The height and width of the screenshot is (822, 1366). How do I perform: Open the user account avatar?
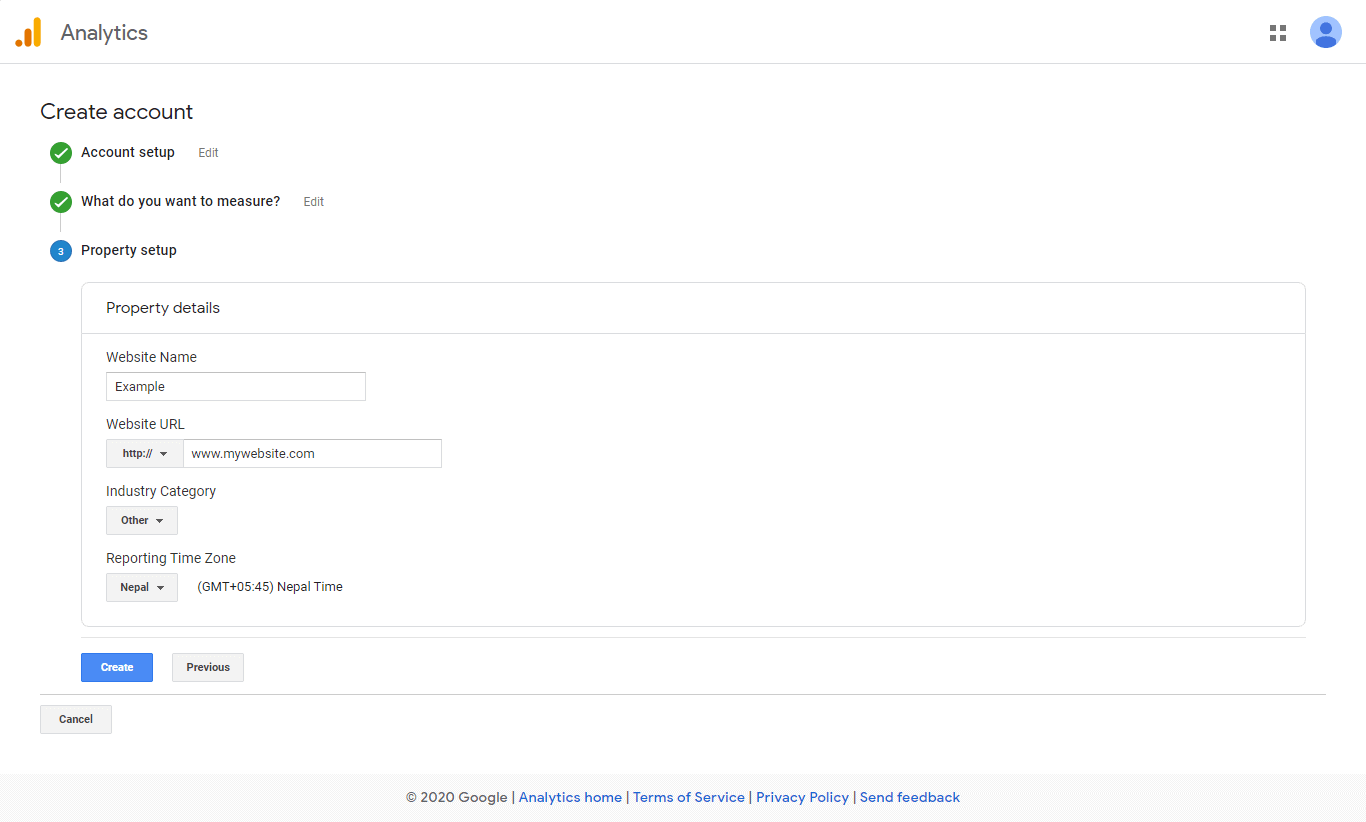[1326, 32]
